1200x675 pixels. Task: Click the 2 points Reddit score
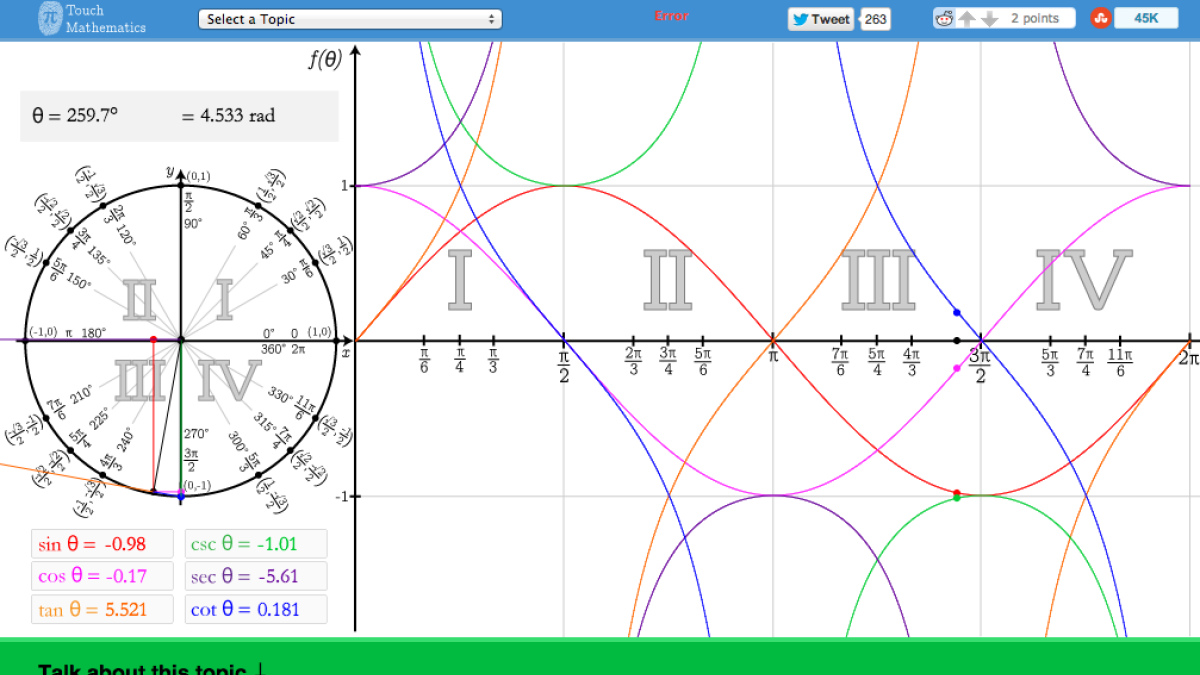tap(1035, 17)
